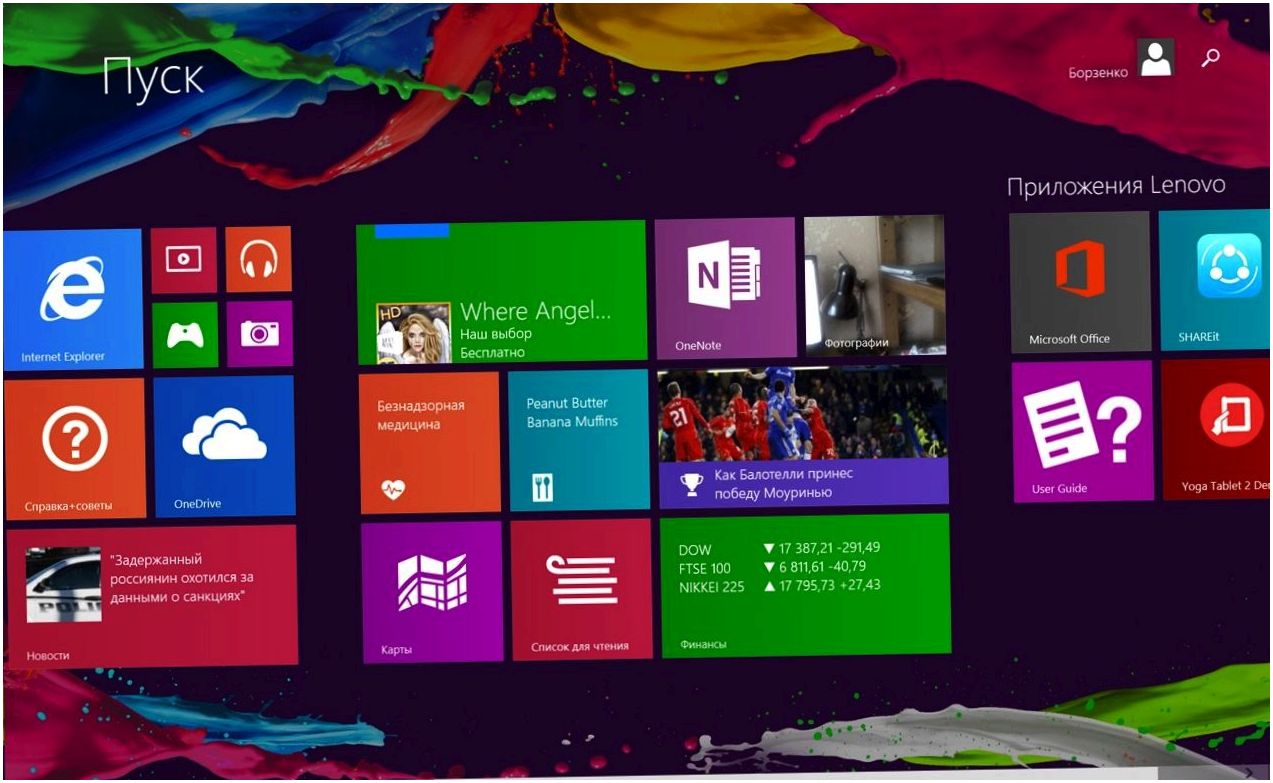Open the Games tile with controller icon
Image resolution: width=1273 pixels, height=783 pixels.
pyautogui.click(x=185, y=335)
